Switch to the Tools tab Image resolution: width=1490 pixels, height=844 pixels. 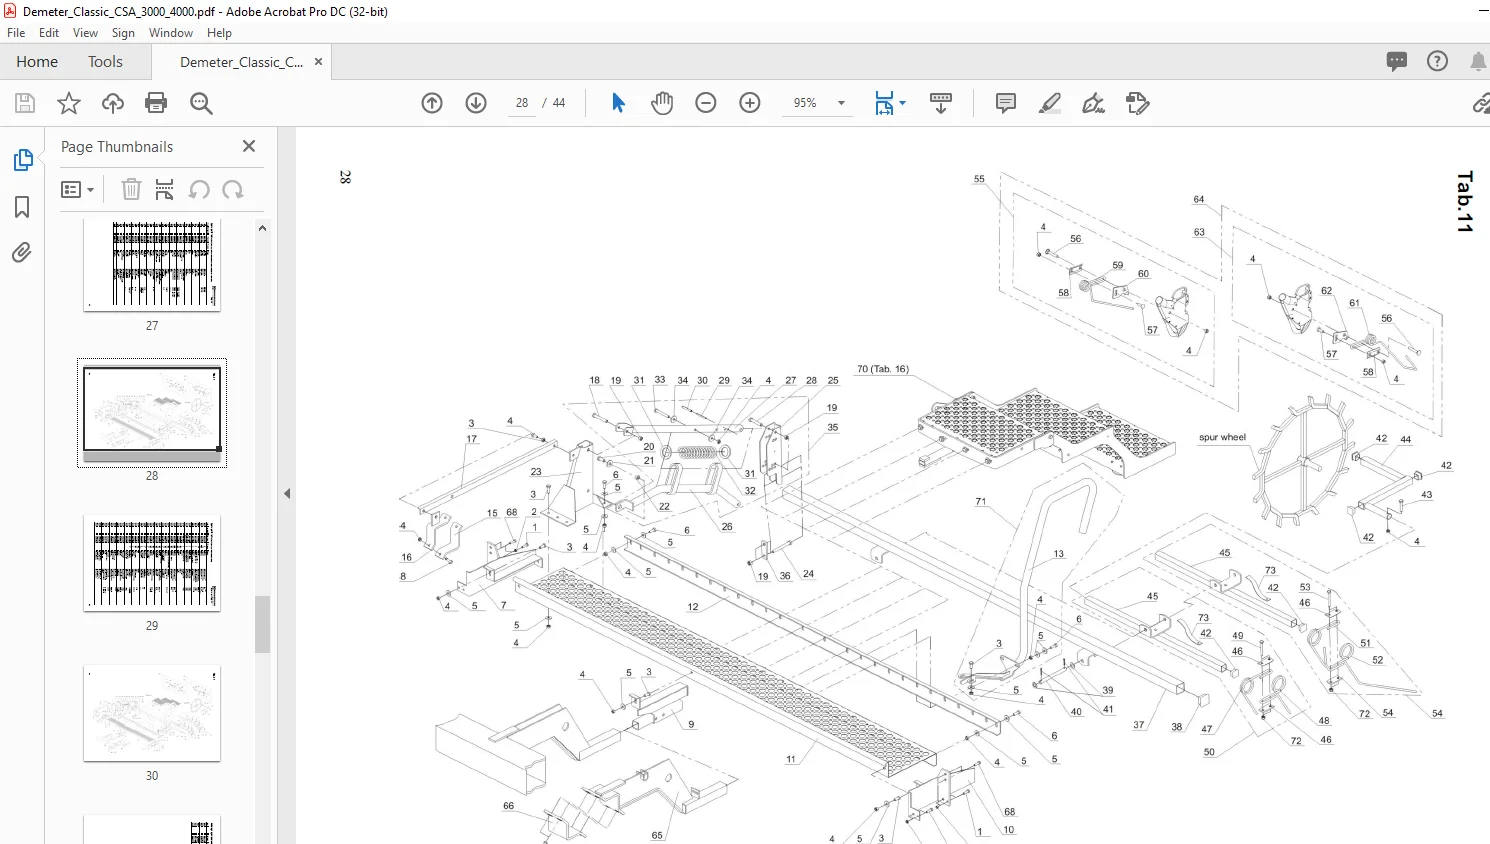(105, 62)
